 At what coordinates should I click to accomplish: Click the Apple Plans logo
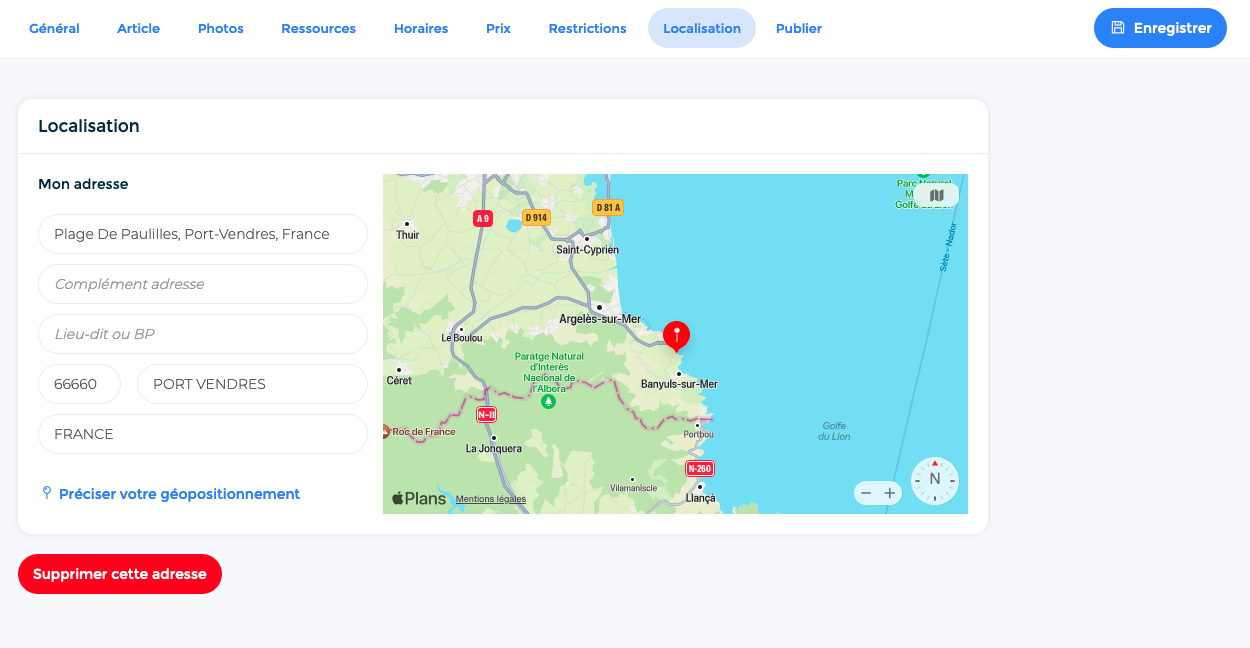tap(419, 498)
